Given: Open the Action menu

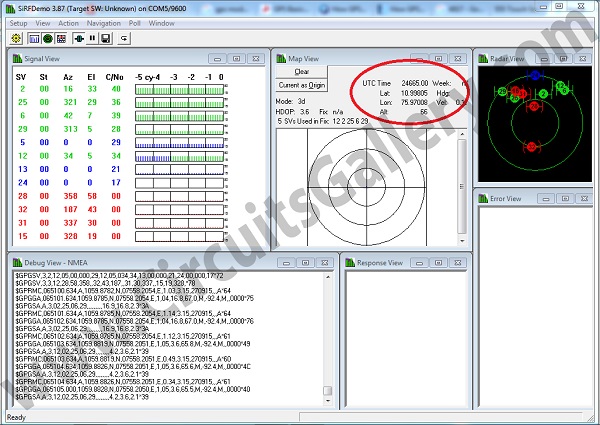Looking at the screenshot, I should (x=68, y=23).
